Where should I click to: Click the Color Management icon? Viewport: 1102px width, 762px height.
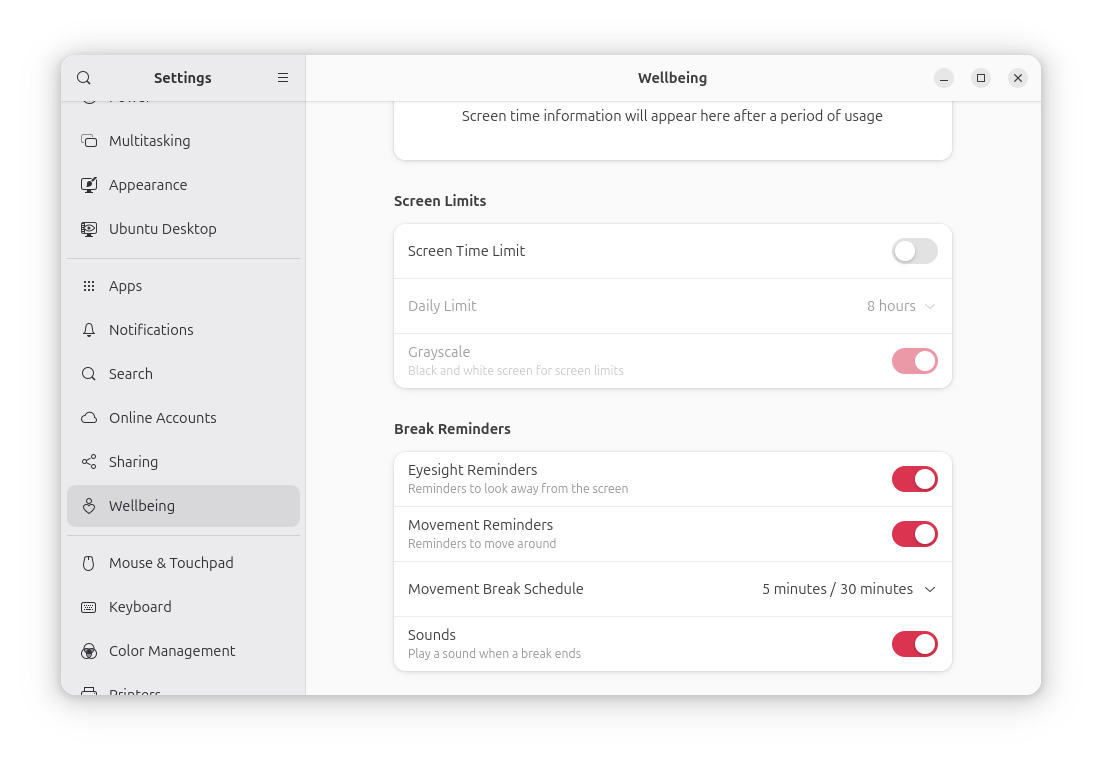click(x=89, y=651)
